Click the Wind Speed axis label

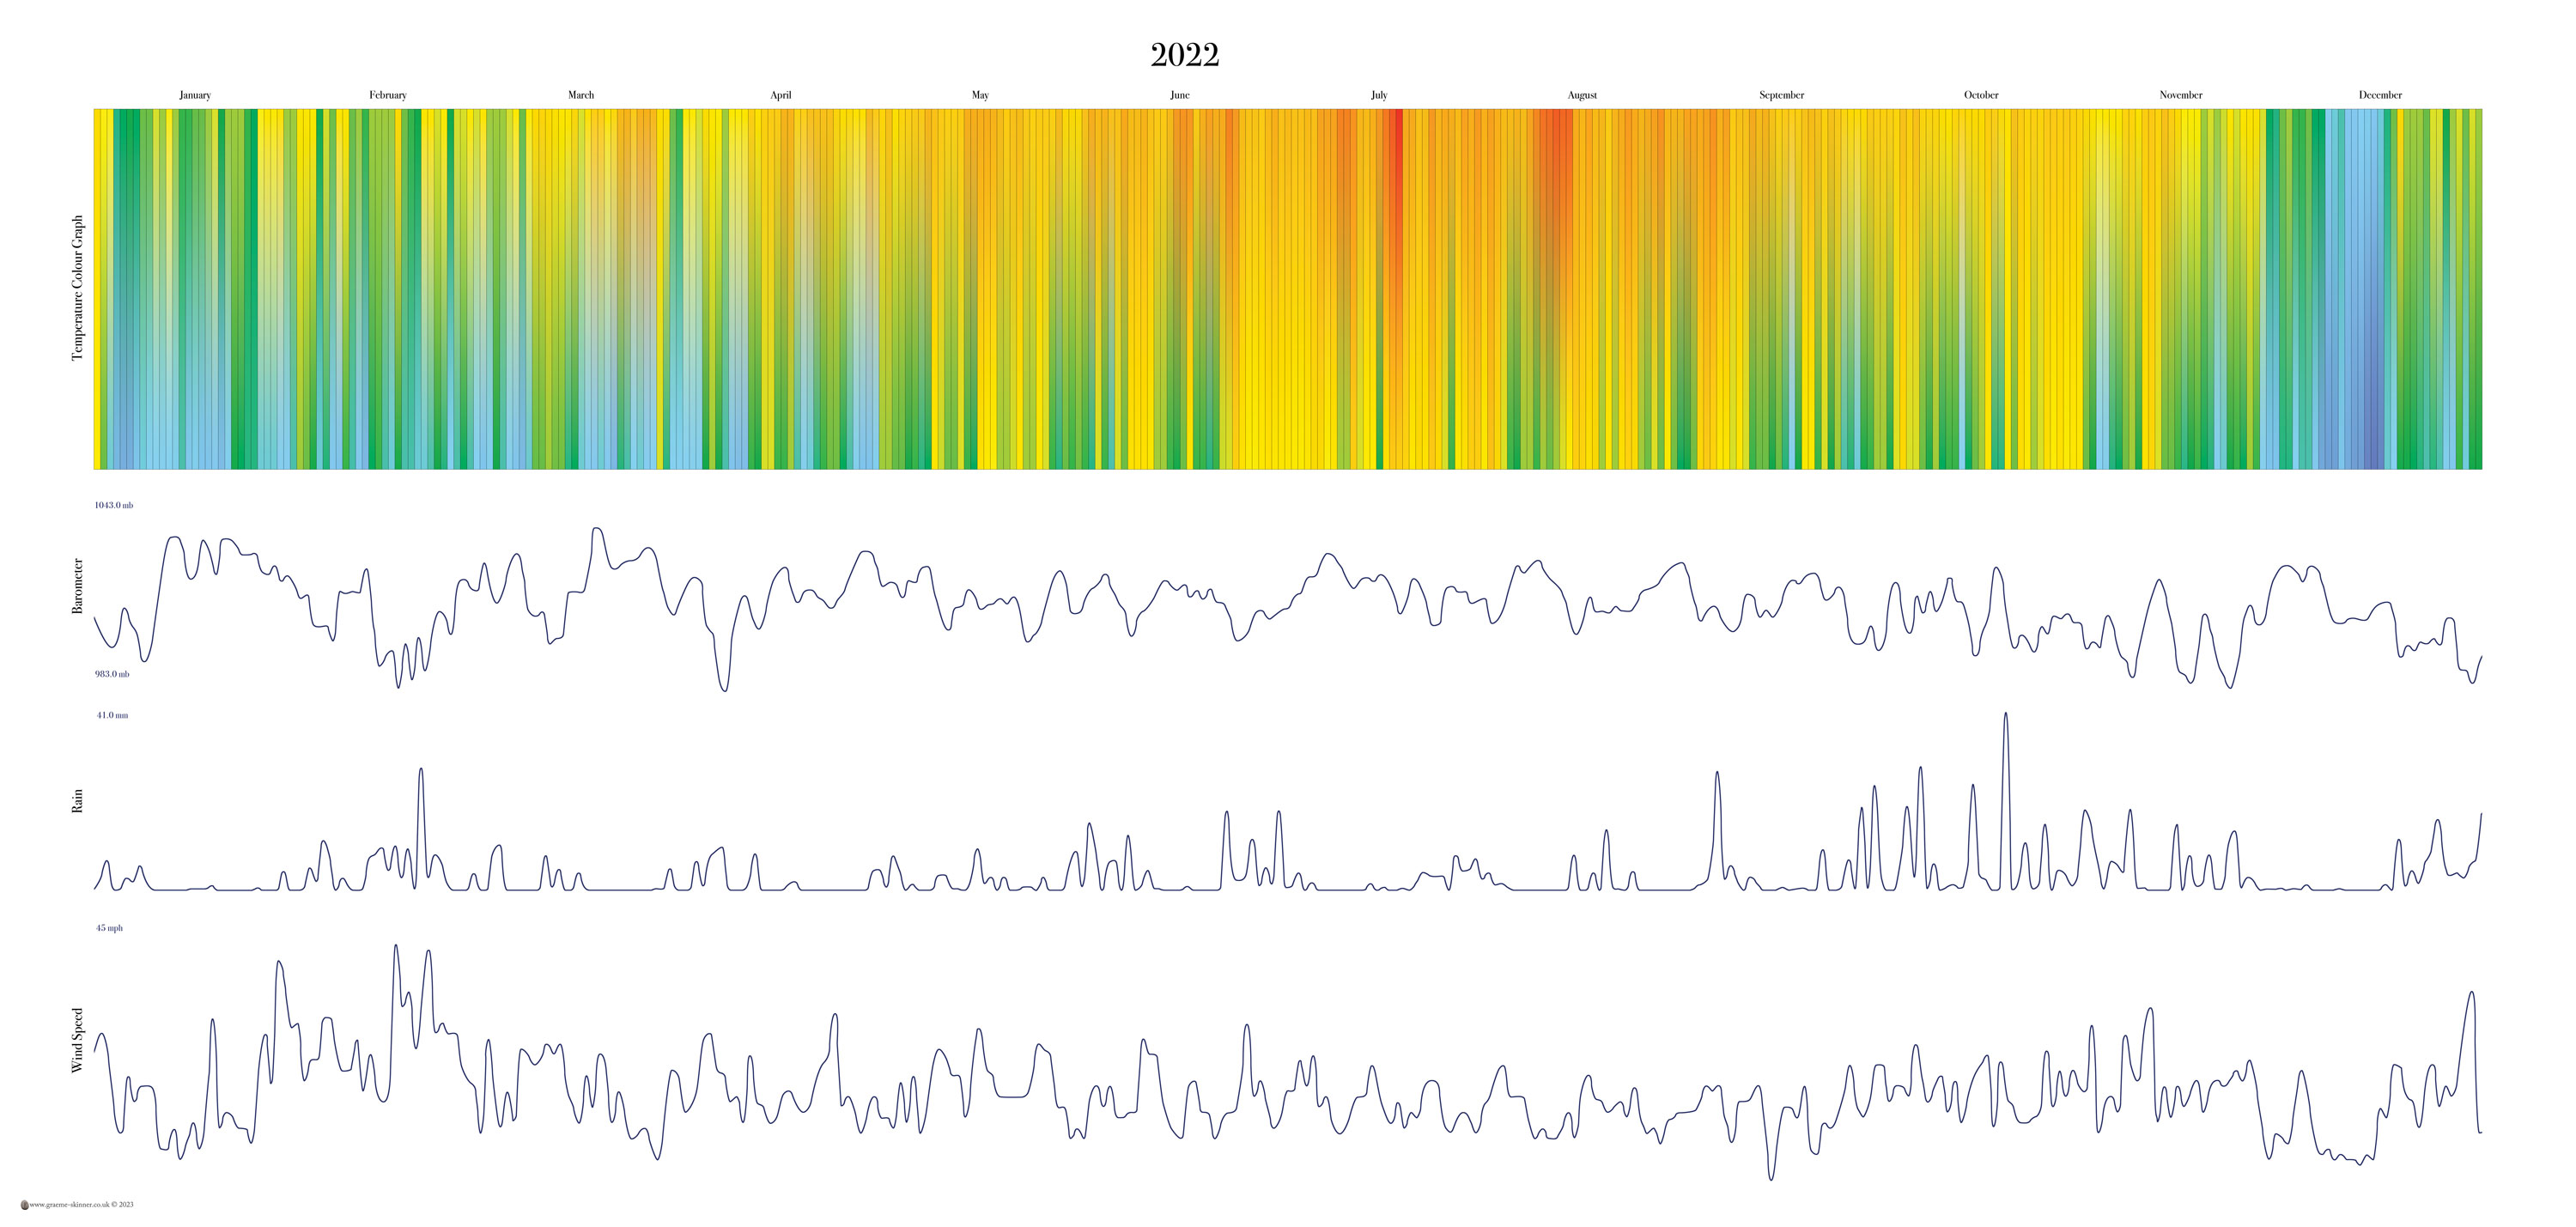click(78, 1040)
